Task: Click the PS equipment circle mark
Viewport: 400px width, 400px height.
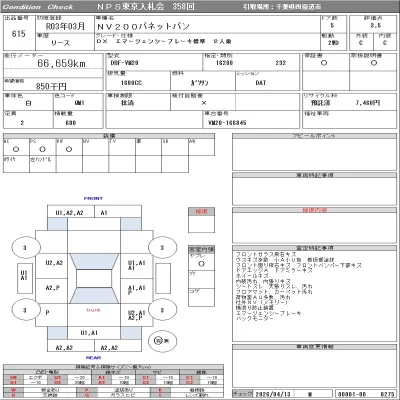Action: click(x=42, y=149)
